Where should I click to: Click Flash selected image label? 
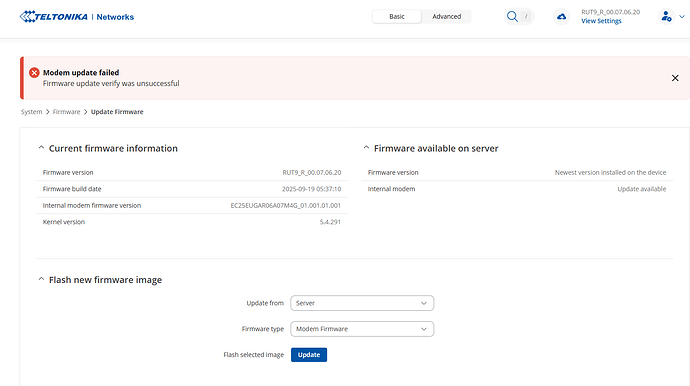tap(253, 355)
